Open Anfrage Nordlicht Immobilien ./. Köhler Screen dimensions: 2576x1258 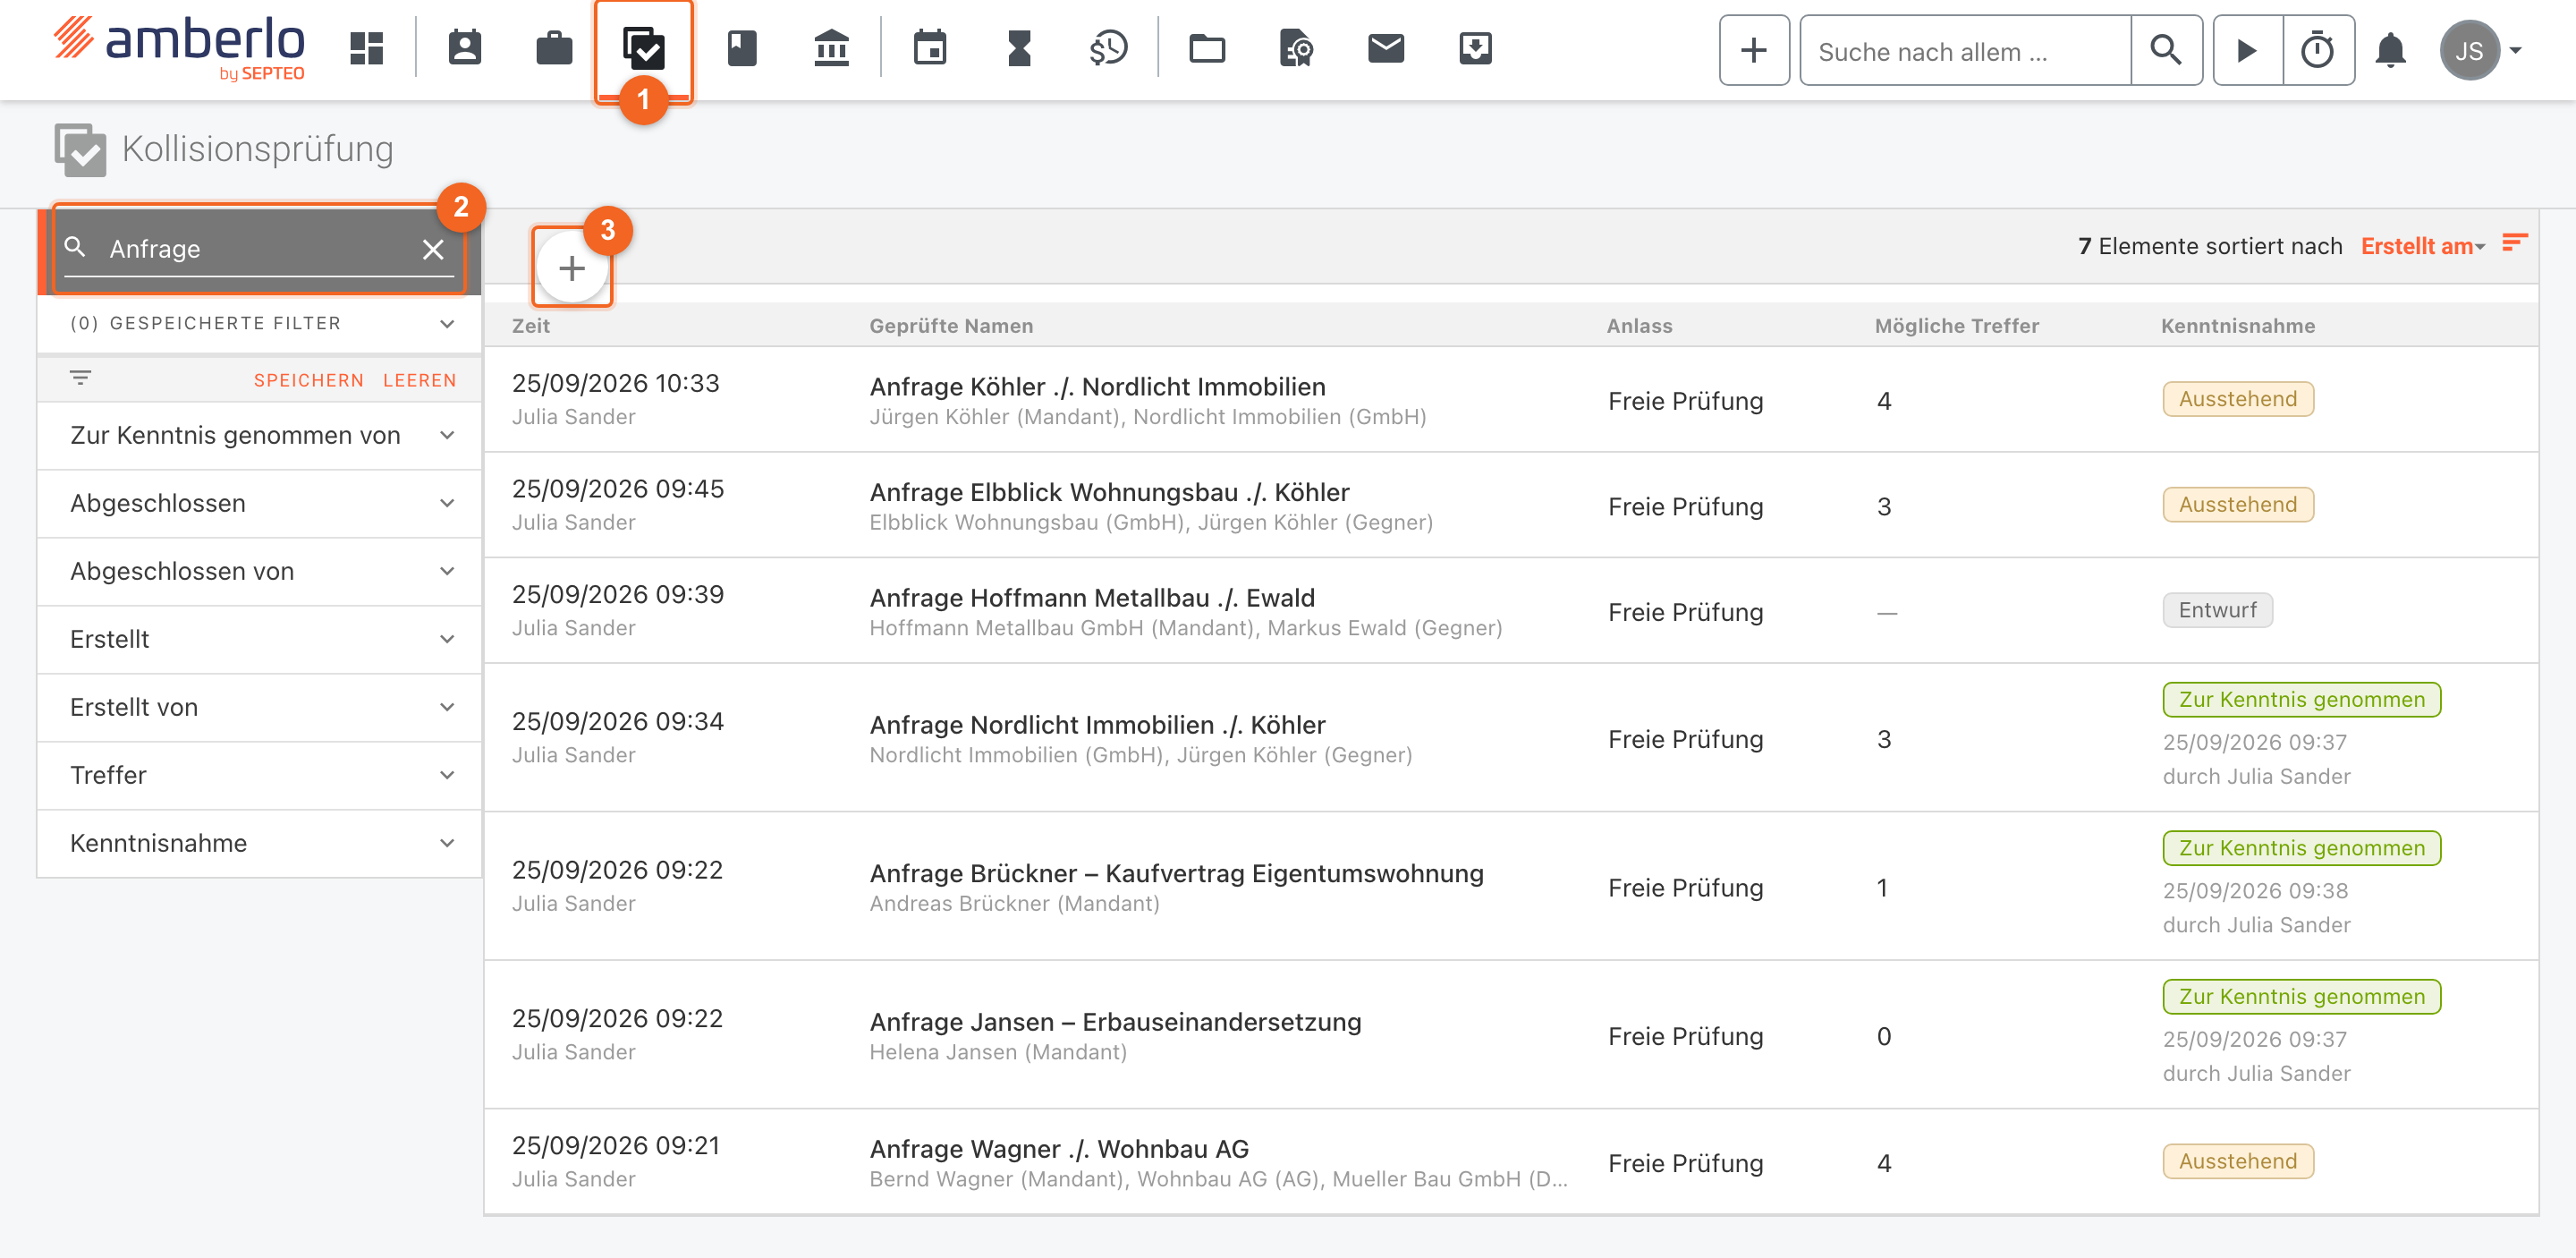(x=1097, y=725)
